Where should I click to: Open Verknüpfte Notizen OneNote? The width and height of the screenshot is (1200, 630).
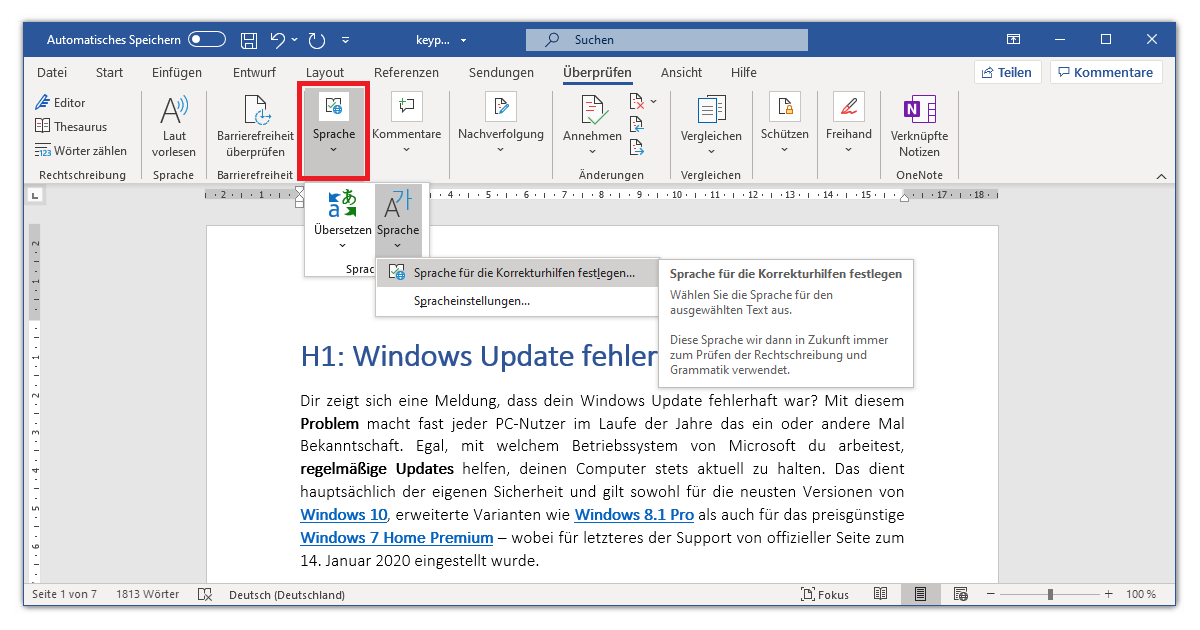click(x=919, y=126)
